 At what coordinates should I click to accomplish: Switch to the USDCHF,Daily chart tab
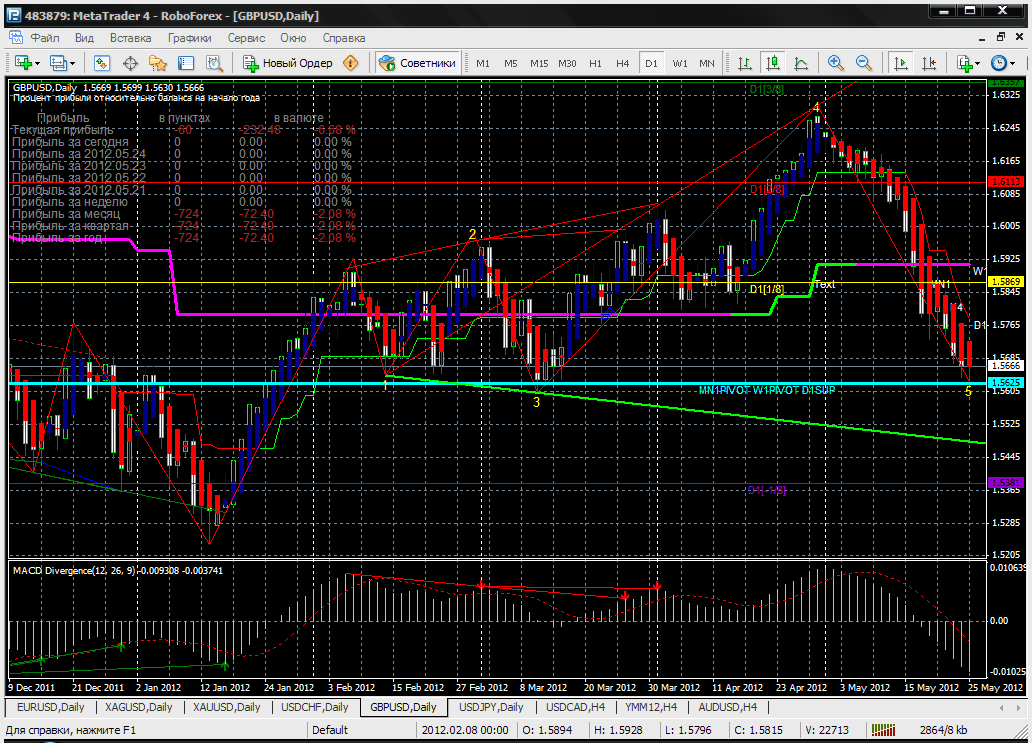pos(315,707)
